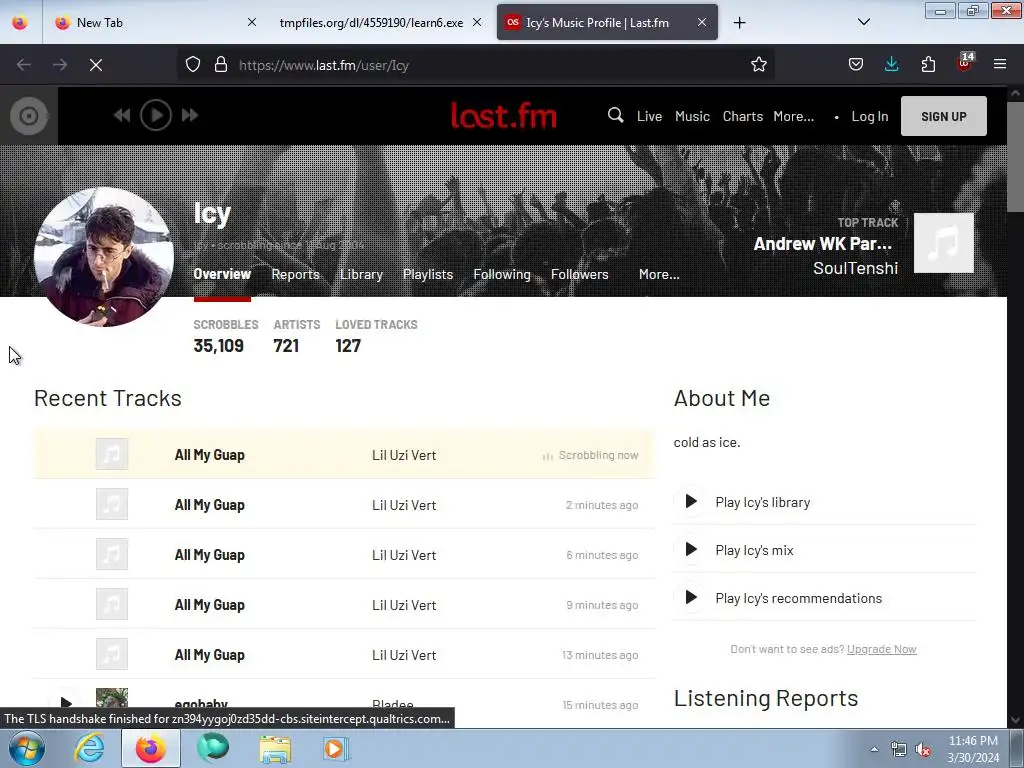The width and height of the screenshot is (1024, 768).
Task: Open Last.fm search magnifier
Action: coord(615,116)
